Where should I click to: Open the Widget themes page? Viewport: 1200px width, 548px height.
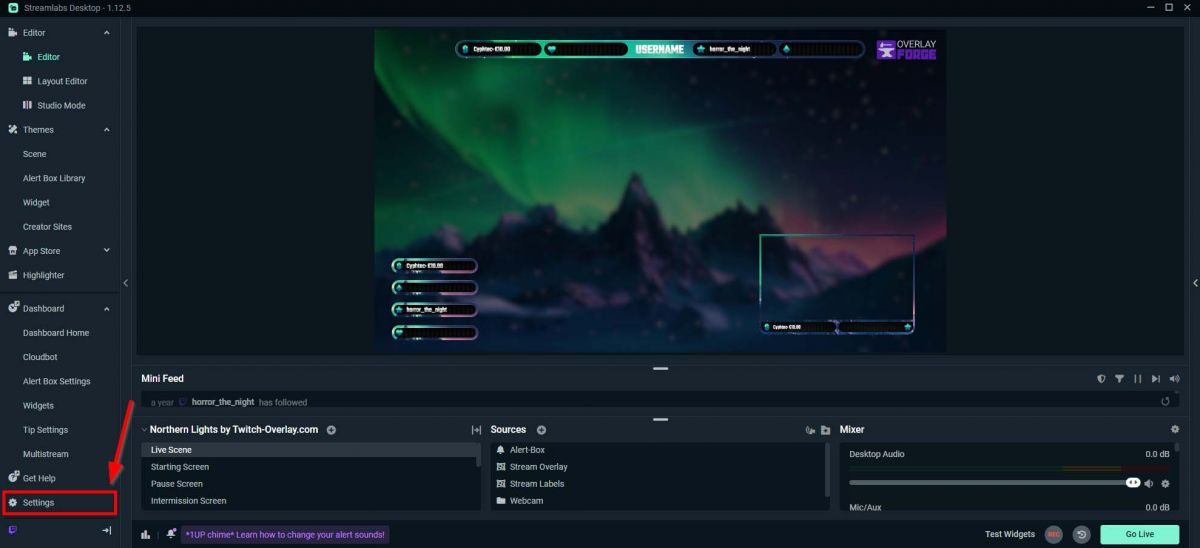coord(36,202)
